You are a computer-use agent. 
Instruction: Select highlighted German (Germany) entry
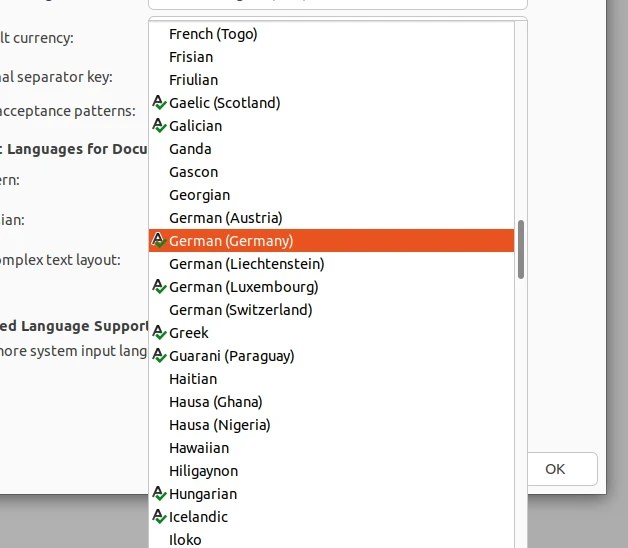[331, 241]
